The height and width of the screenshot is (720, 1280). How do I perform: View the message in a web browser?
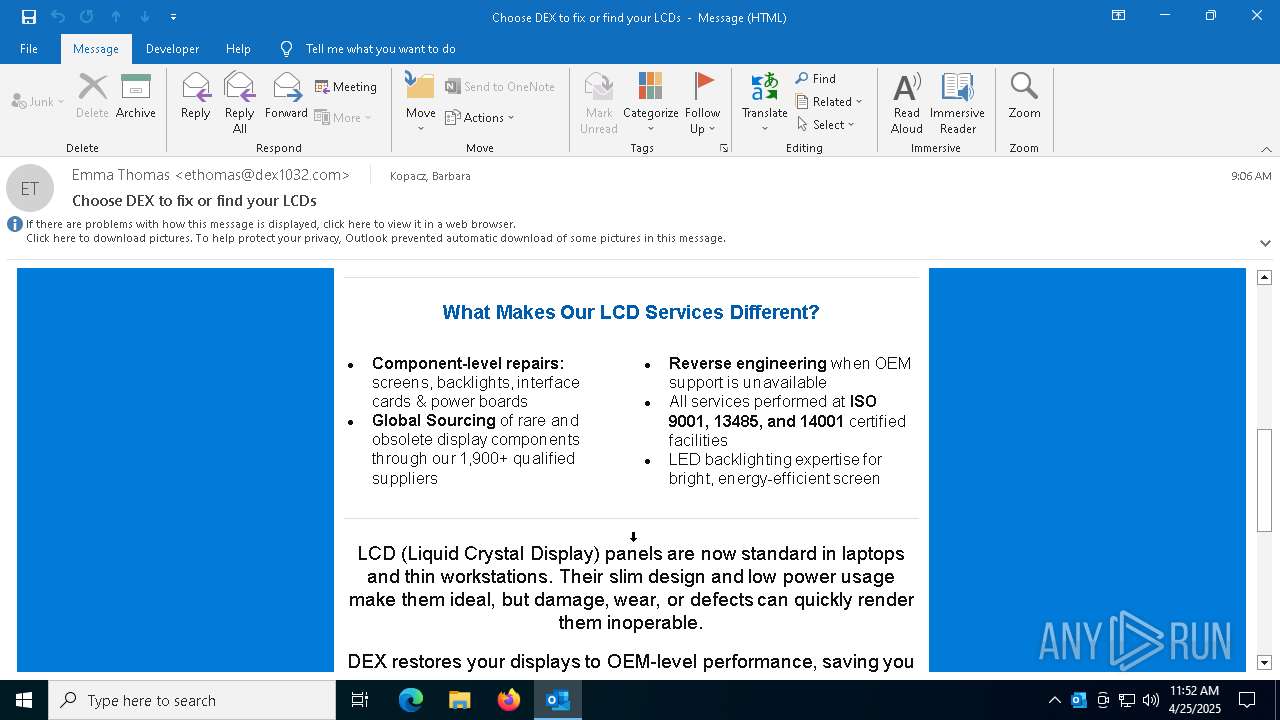[271, 224]
